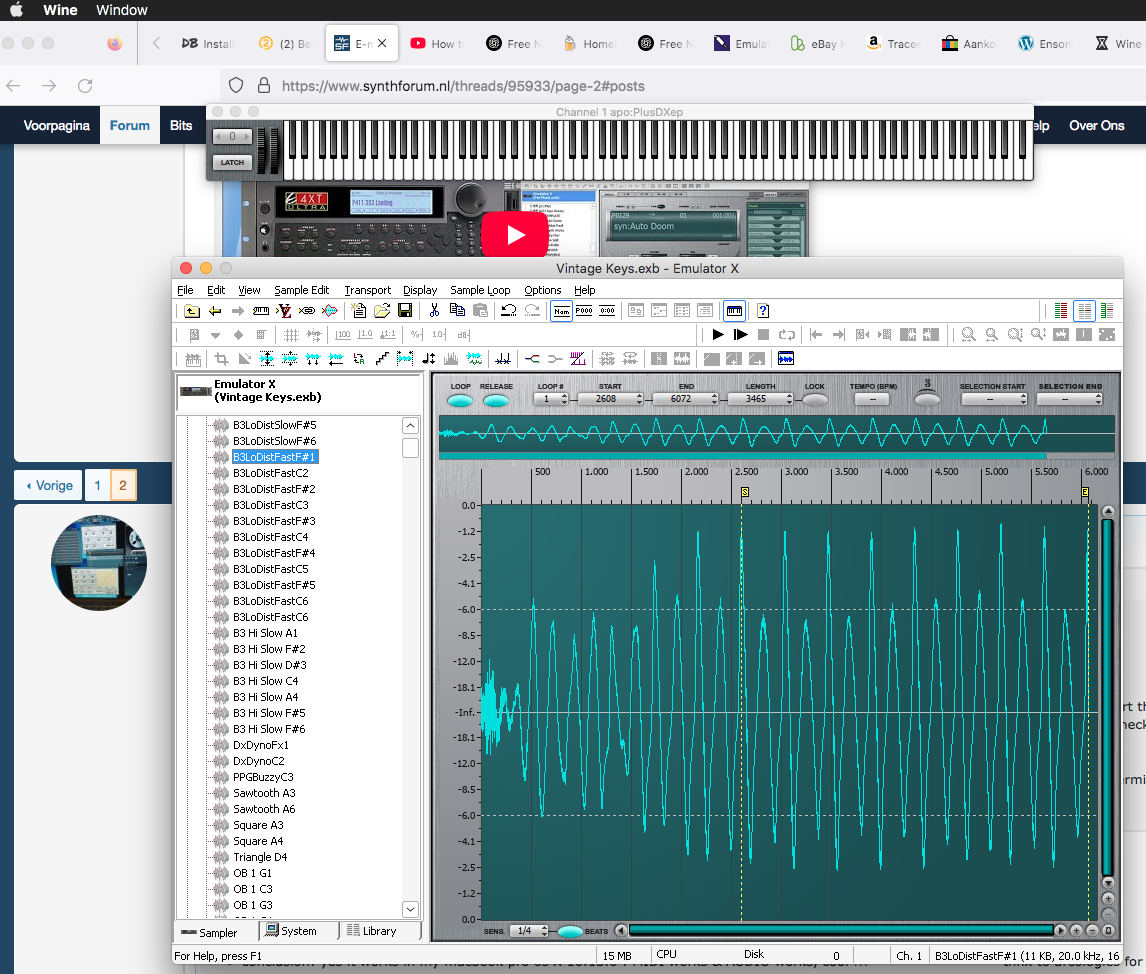Adjust the BEATS sensitivity slider knob

point(570,931)
